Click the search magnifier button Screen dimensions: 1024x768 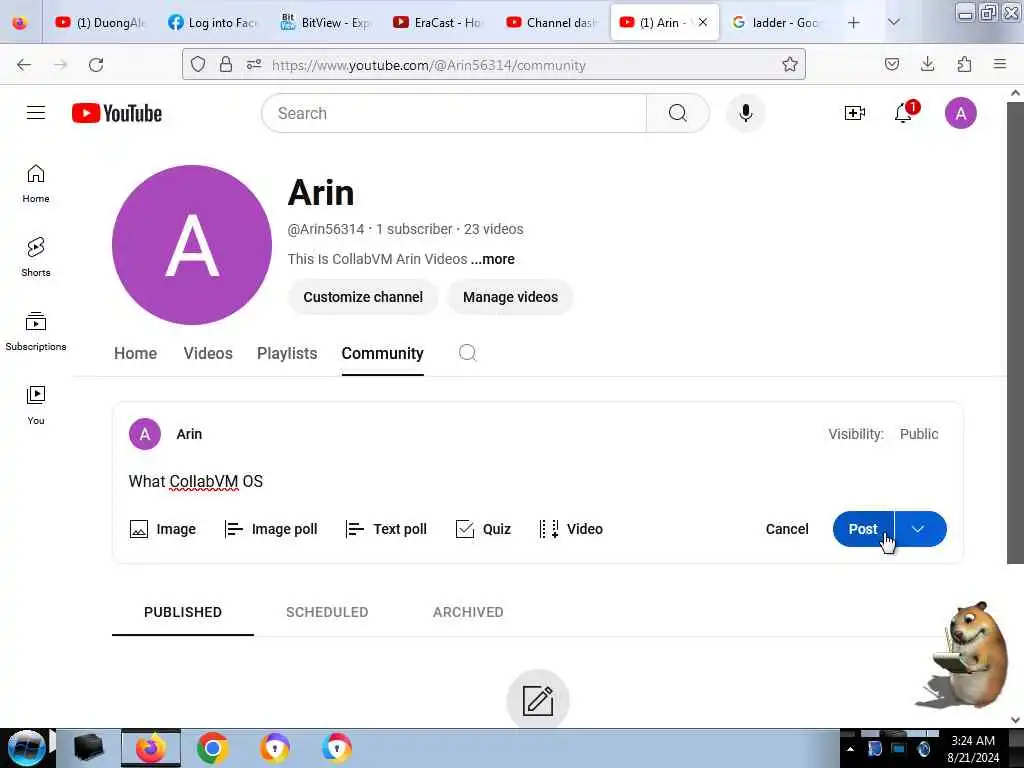point(677,113)
